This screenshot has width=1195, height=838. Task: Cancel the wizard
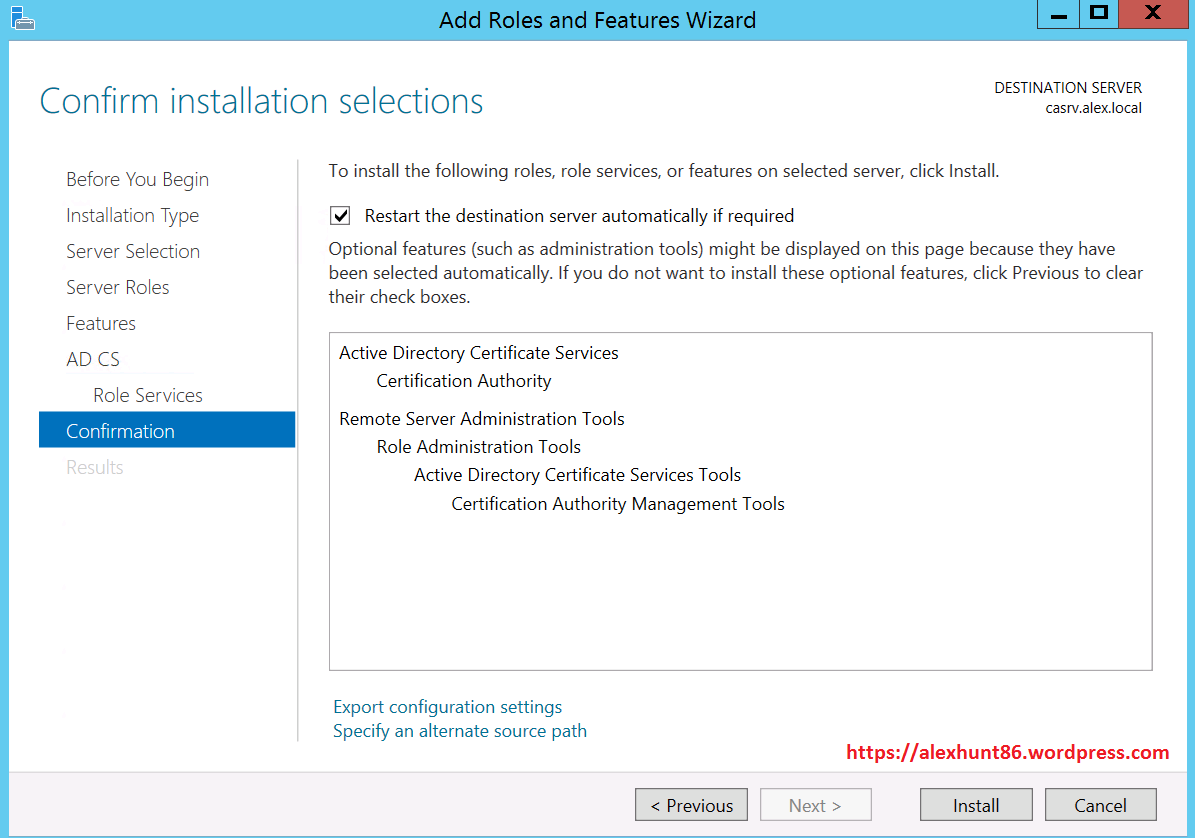1100,805
